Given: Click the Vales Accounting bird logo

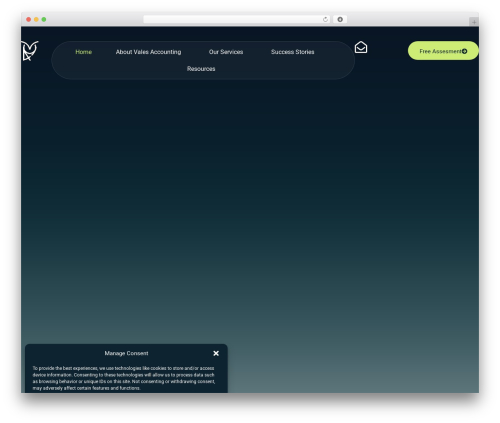Looking at the screenshot, I should (30, 51).
